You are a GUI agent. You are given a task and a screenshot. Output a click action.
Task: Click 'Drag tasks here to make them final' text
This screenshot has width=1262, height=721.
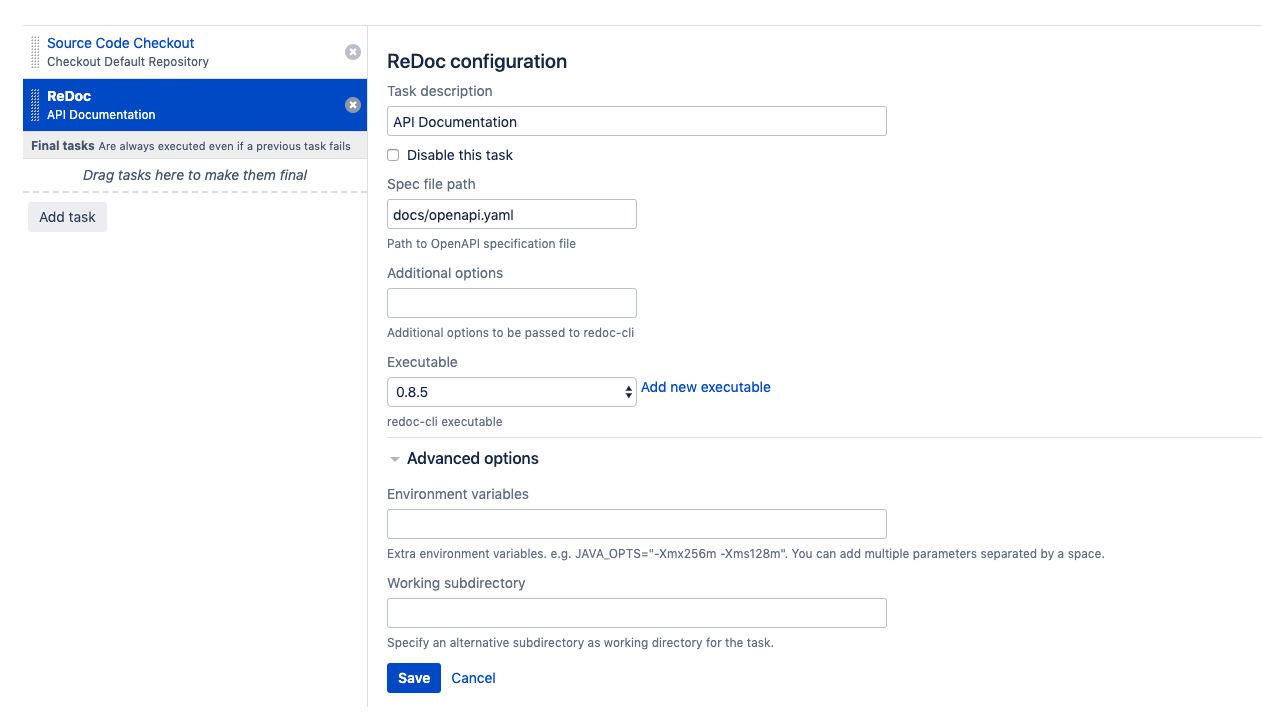tap(195, 175)
